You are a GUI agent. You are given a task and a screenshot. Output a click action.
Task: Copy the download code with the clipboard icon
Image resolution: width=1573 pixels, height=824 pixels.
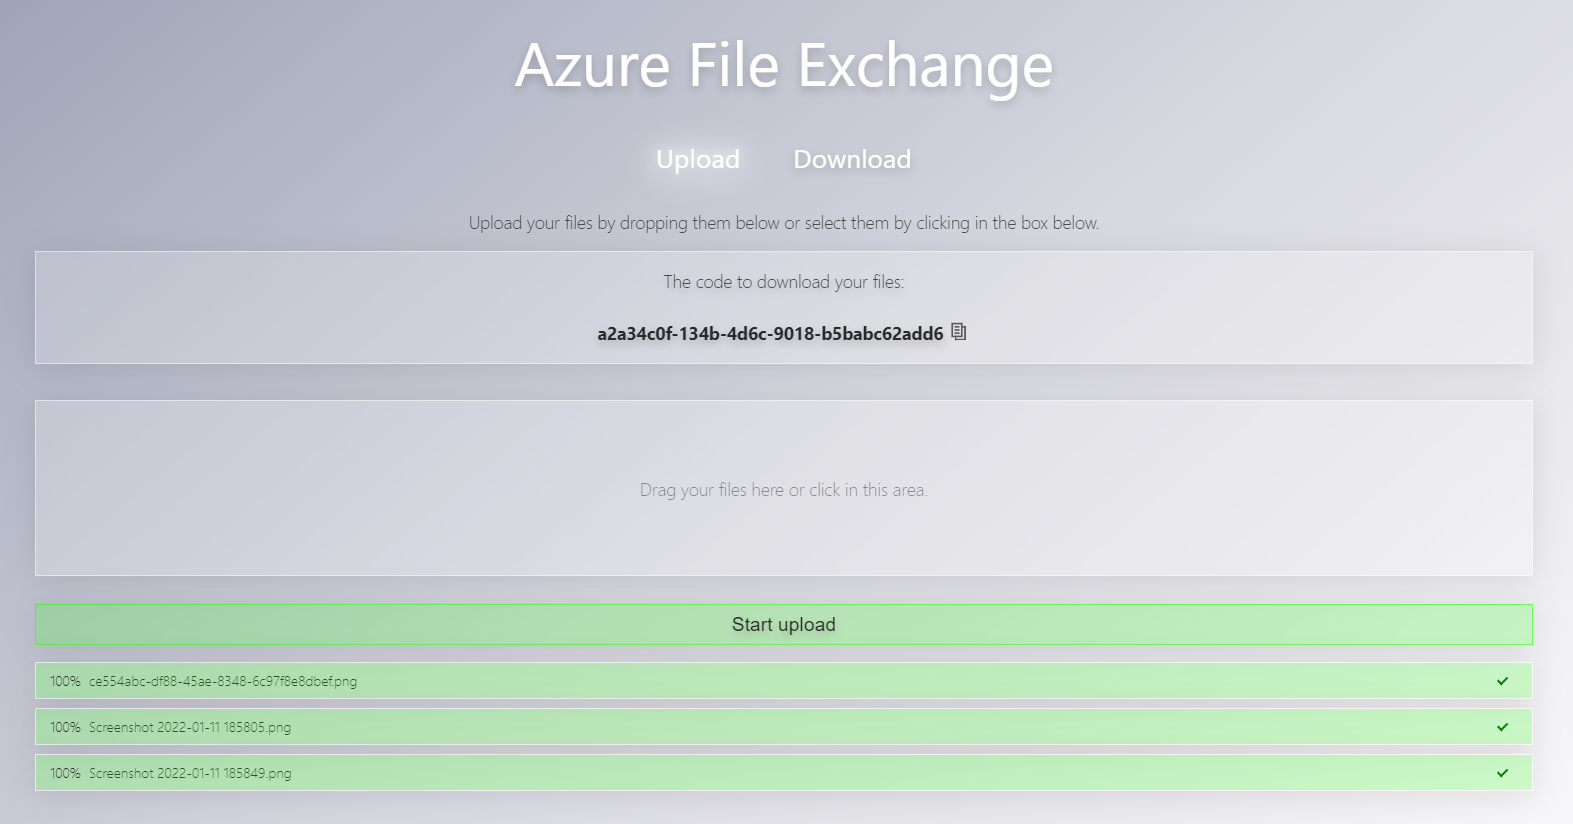[x=959, y=332]
